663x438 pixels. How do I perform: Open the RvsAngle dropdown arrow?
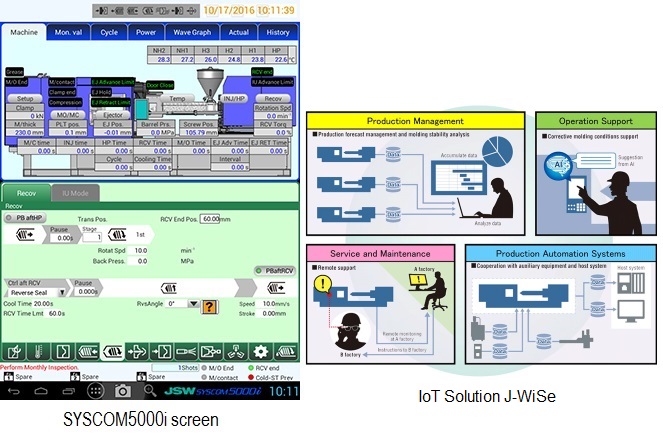tap(193, 304)
